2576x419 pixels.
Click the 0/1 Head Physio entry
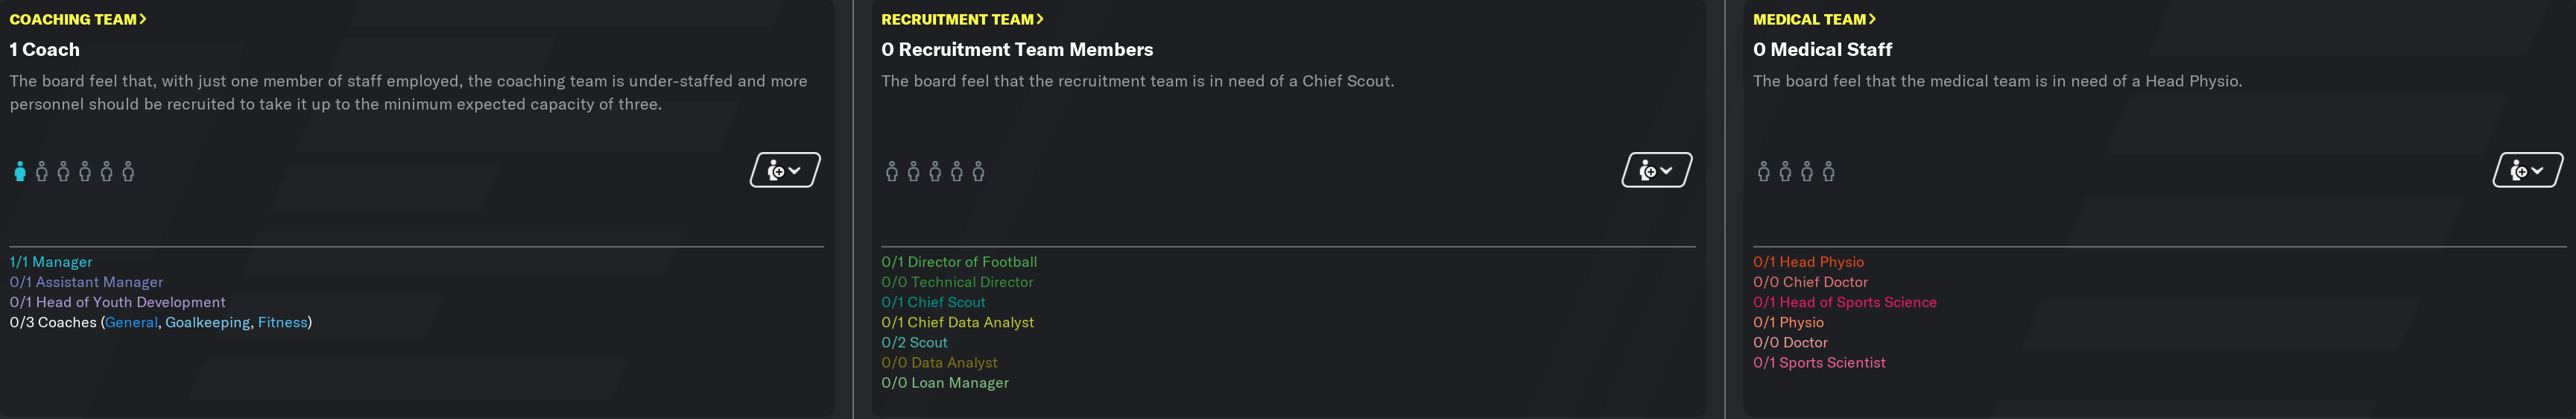1808,262
